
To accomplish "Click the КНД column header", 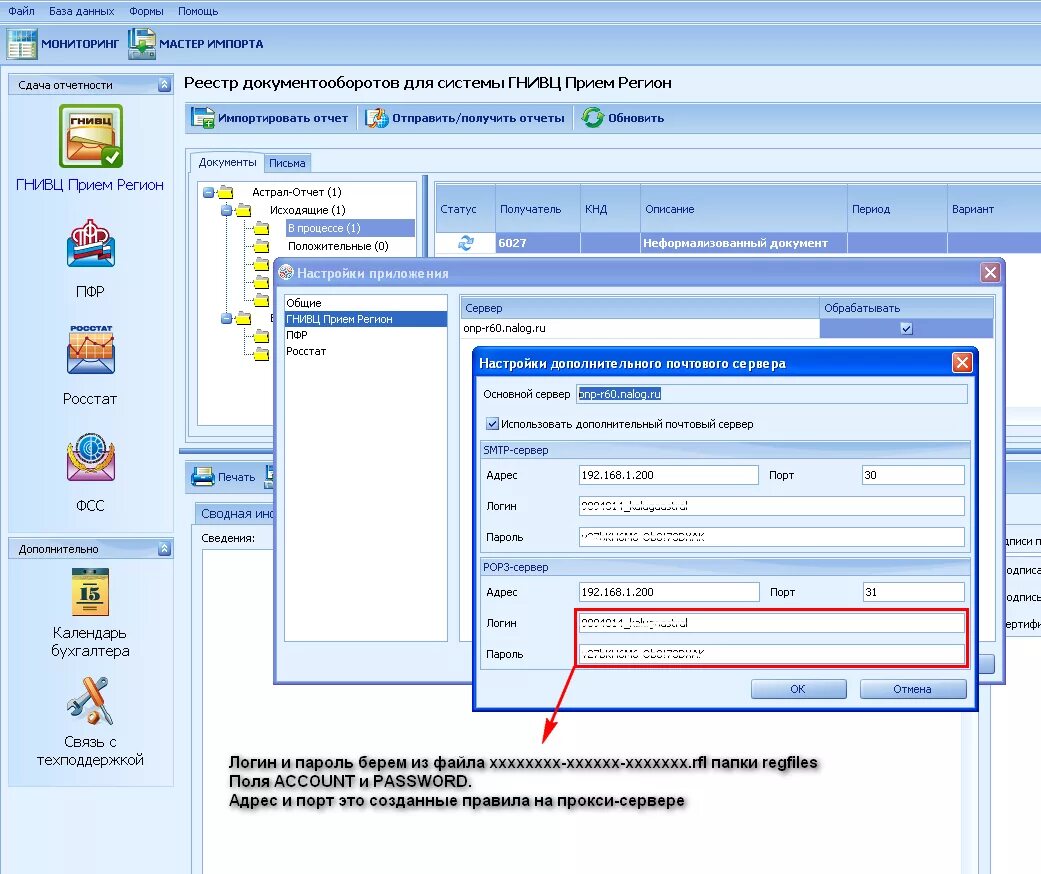I will [610, 209].
